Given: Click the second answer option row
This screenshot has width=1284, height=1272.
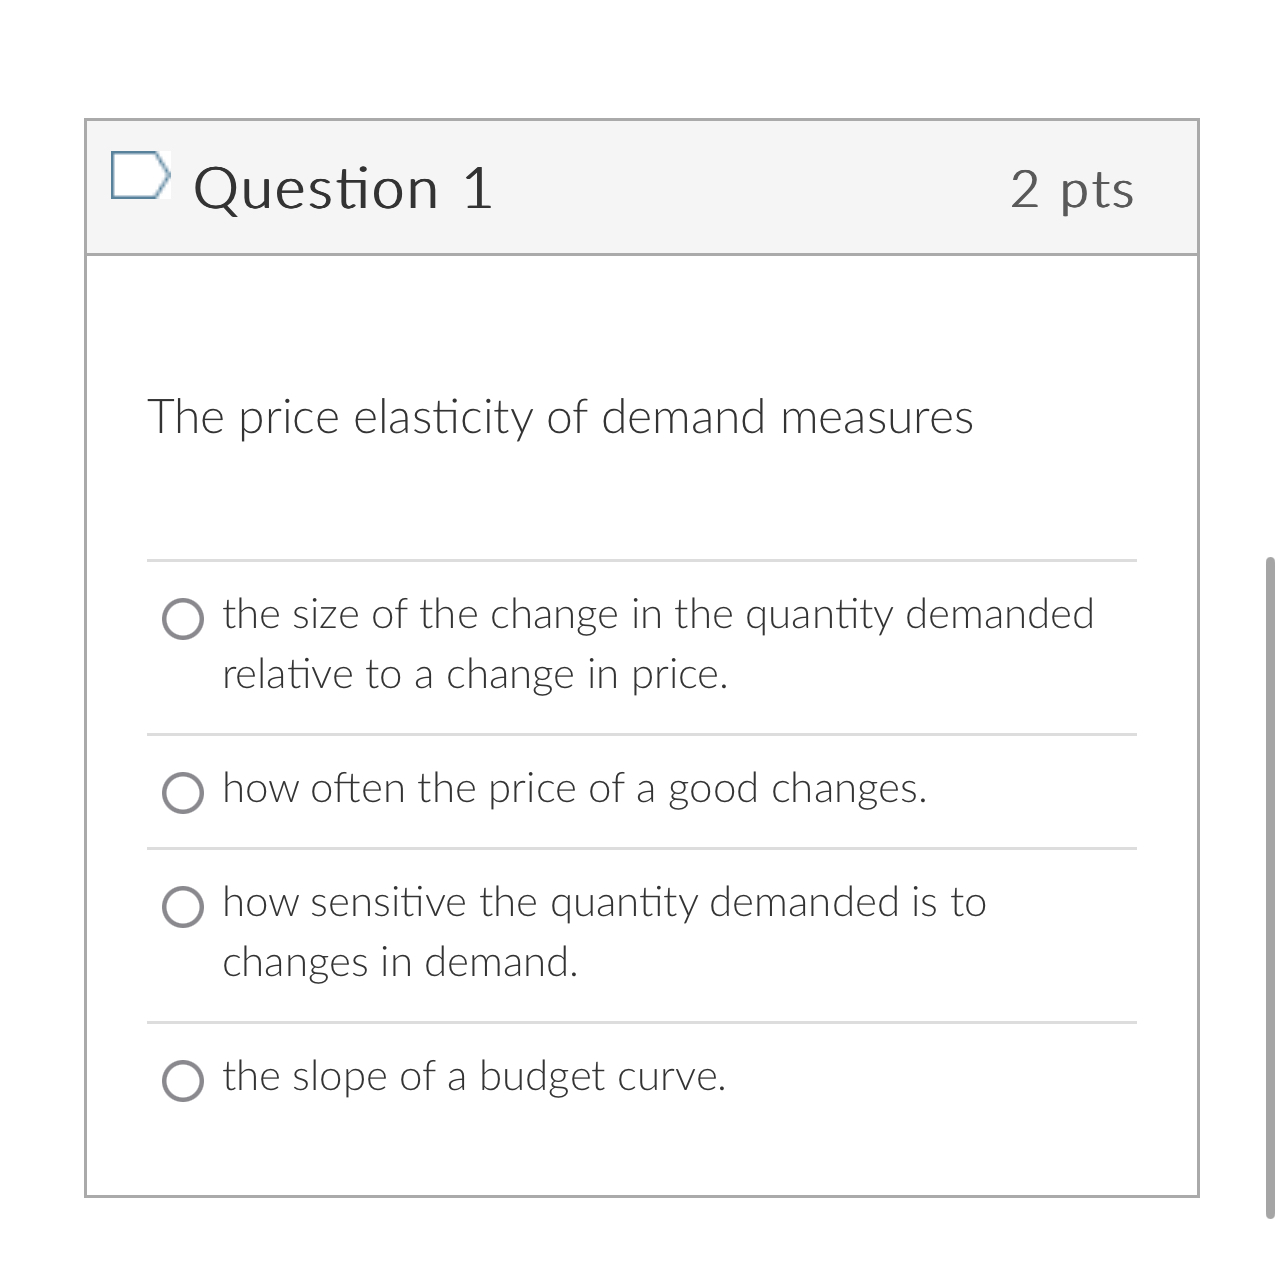Looking at the screenshot, I should [x=640, y=791].
